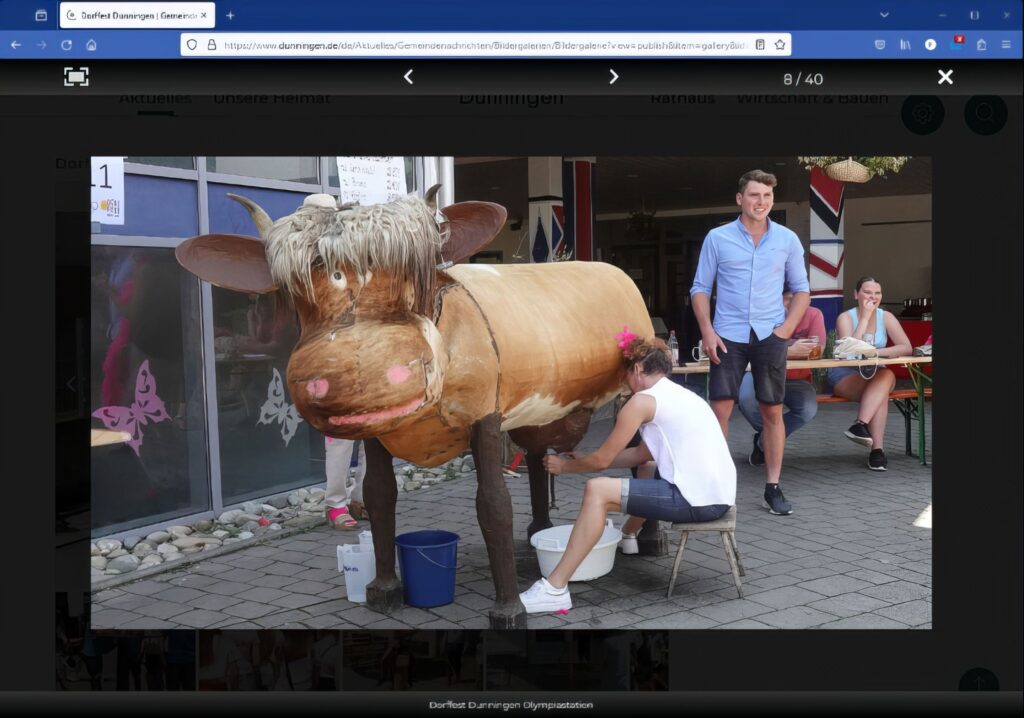
Task: Expand the list all tabs dropdown
Action: coord(884,15)
